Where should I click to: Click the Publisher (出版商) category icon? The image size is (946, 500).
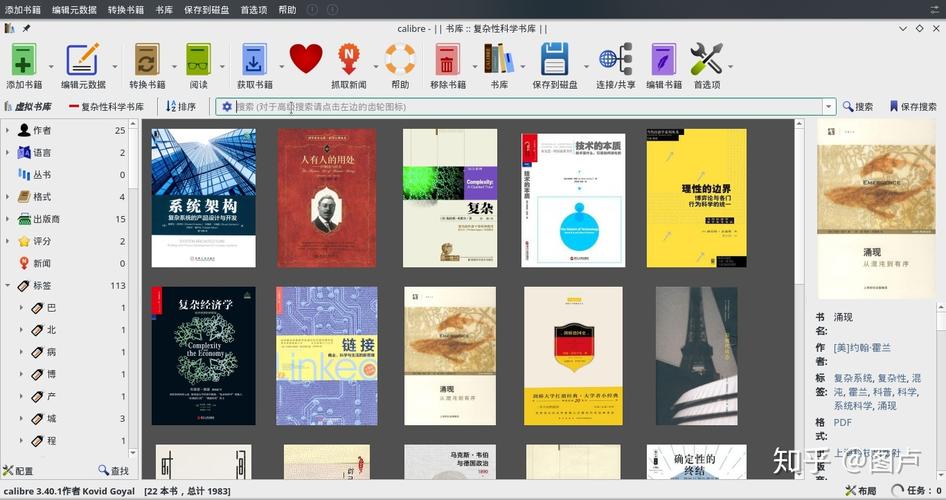point(24,219)
